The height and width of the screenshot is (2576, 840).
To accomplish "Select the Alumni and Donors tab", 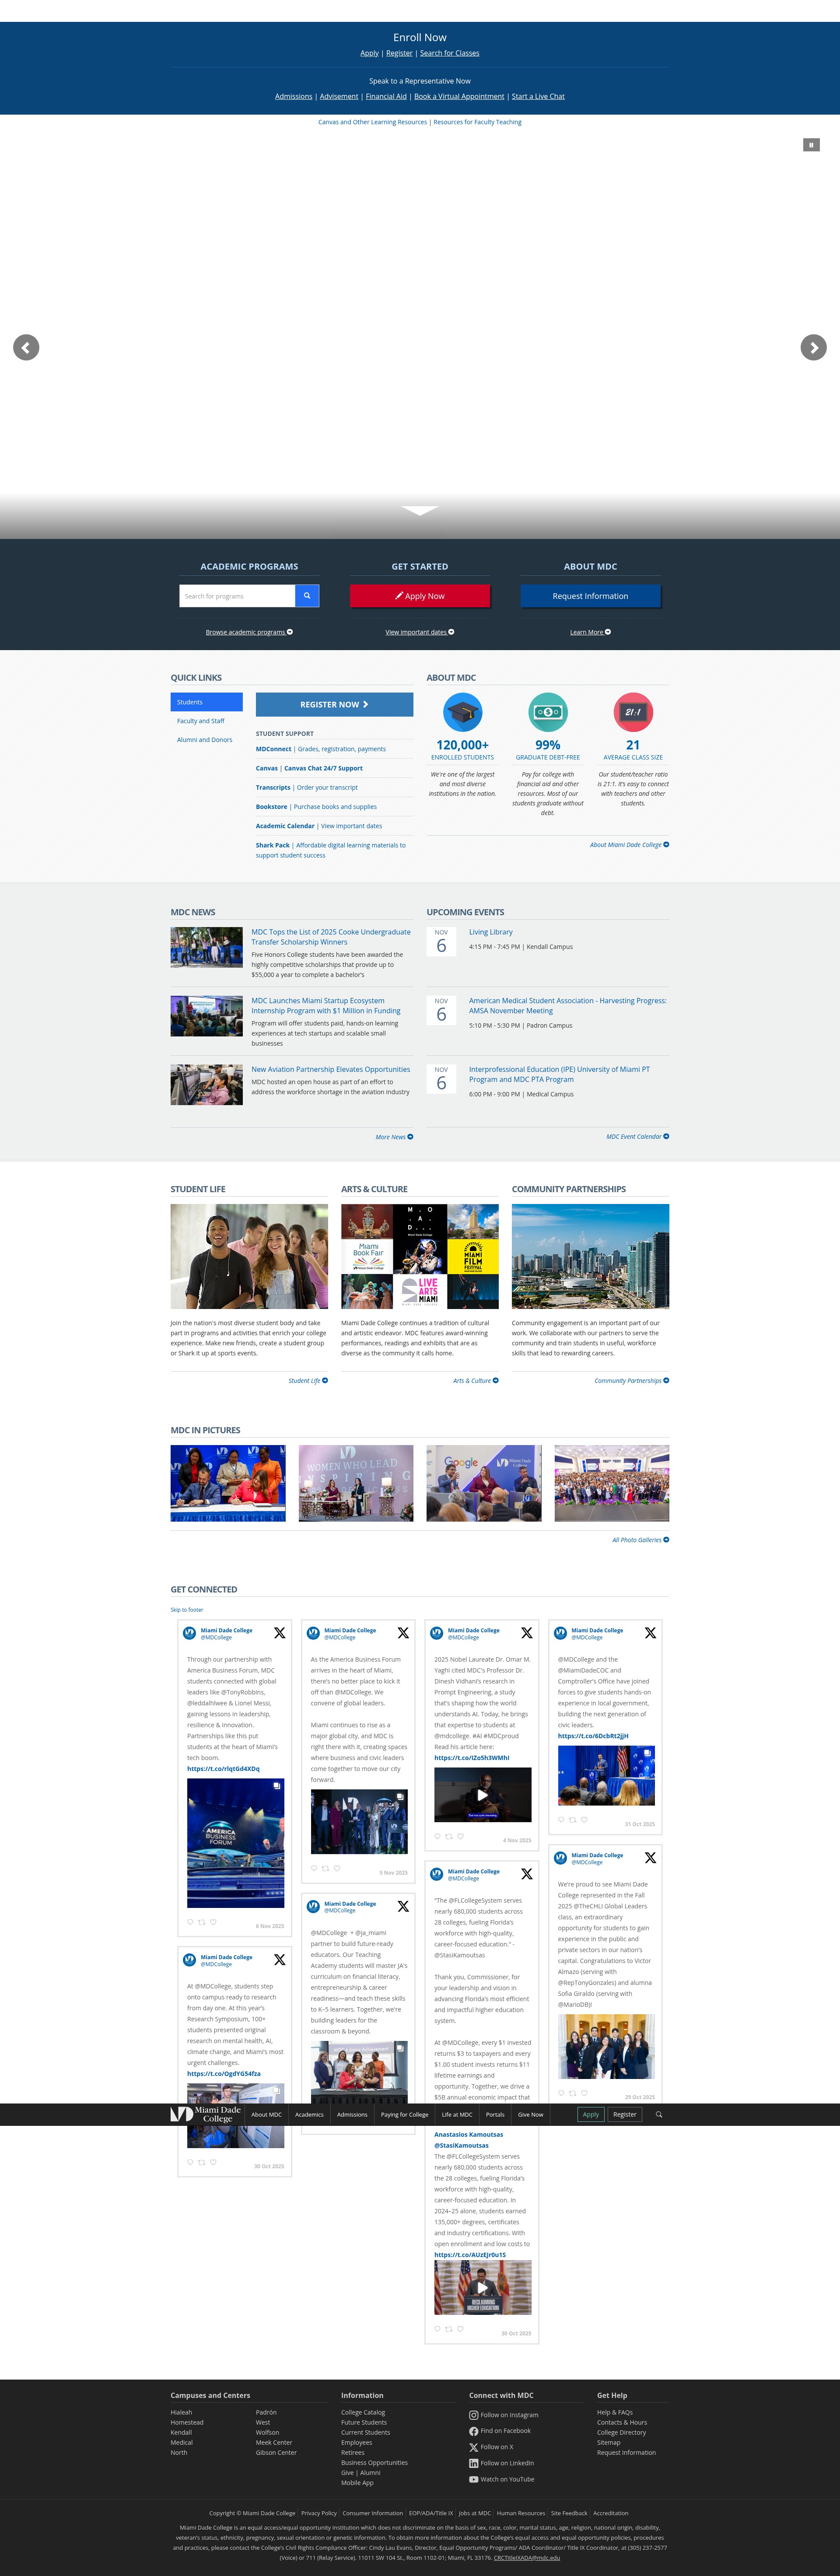I will [205, 740].
